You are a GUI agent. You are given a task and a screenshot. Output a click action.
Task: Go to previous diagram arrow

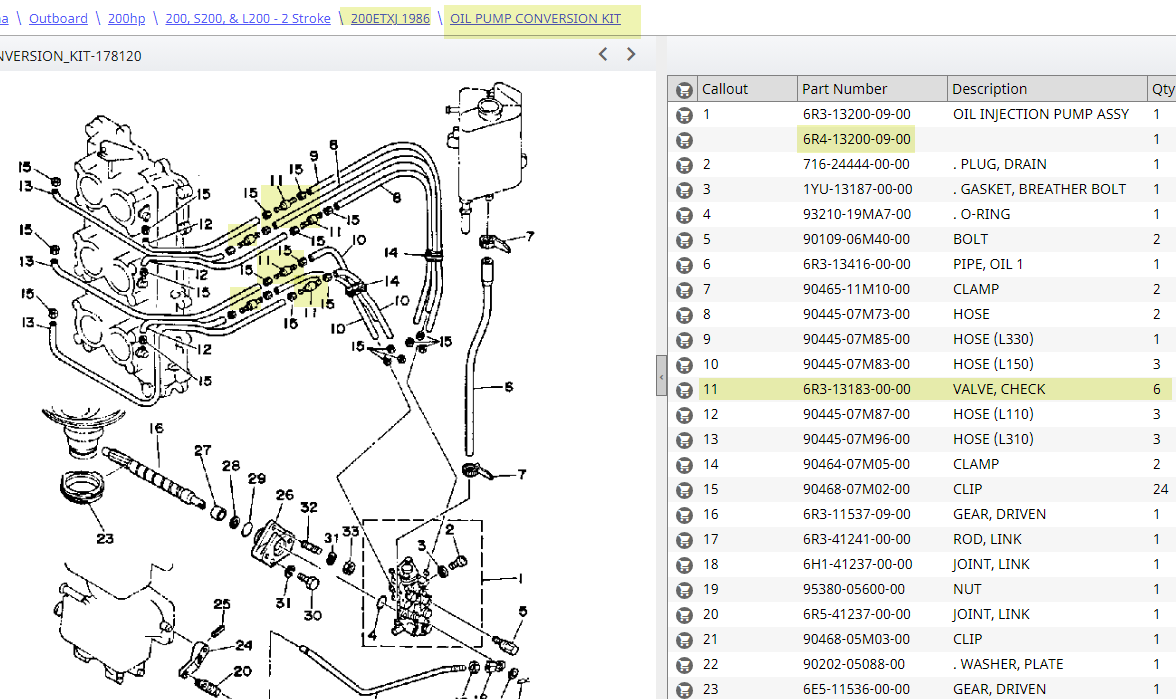603,54
